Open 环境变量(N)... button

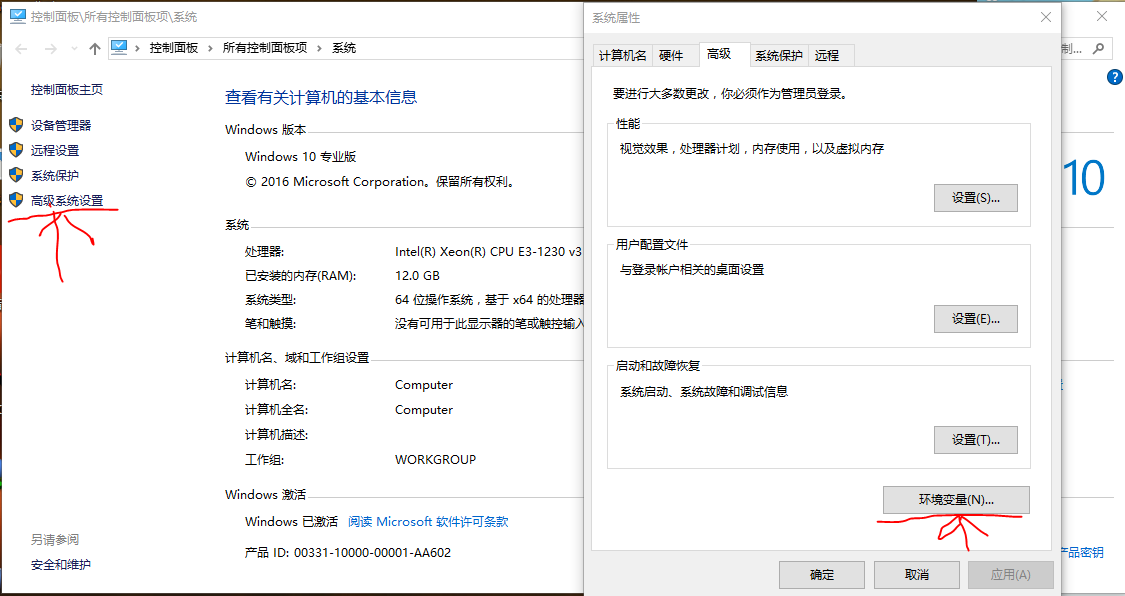956,500
